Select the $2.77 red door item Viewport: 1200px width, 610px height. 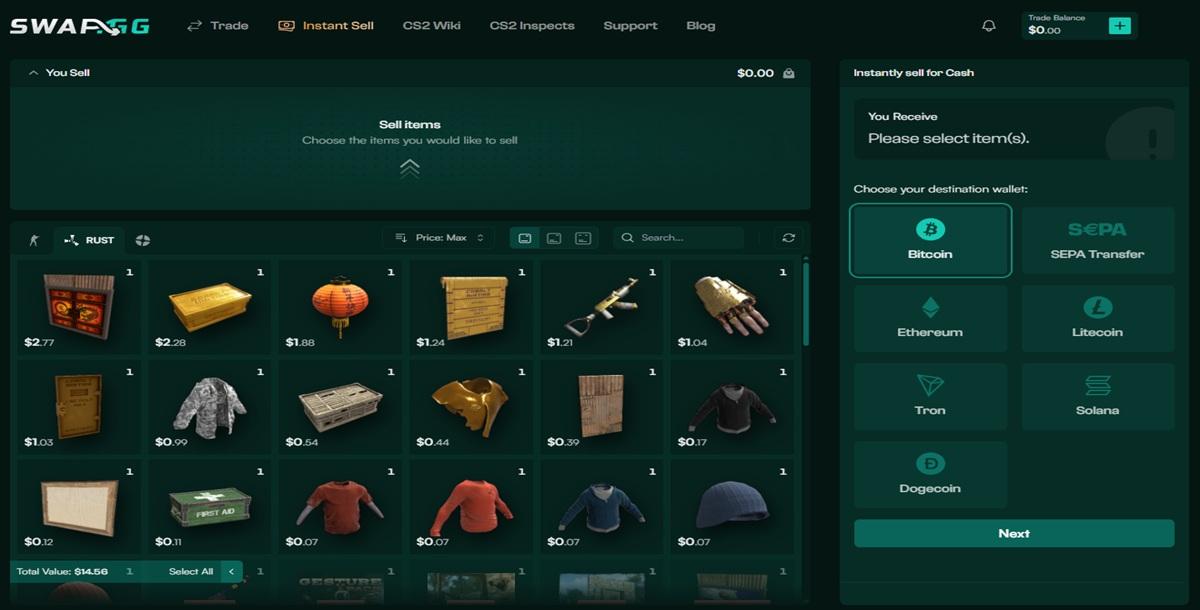point(79,307)
